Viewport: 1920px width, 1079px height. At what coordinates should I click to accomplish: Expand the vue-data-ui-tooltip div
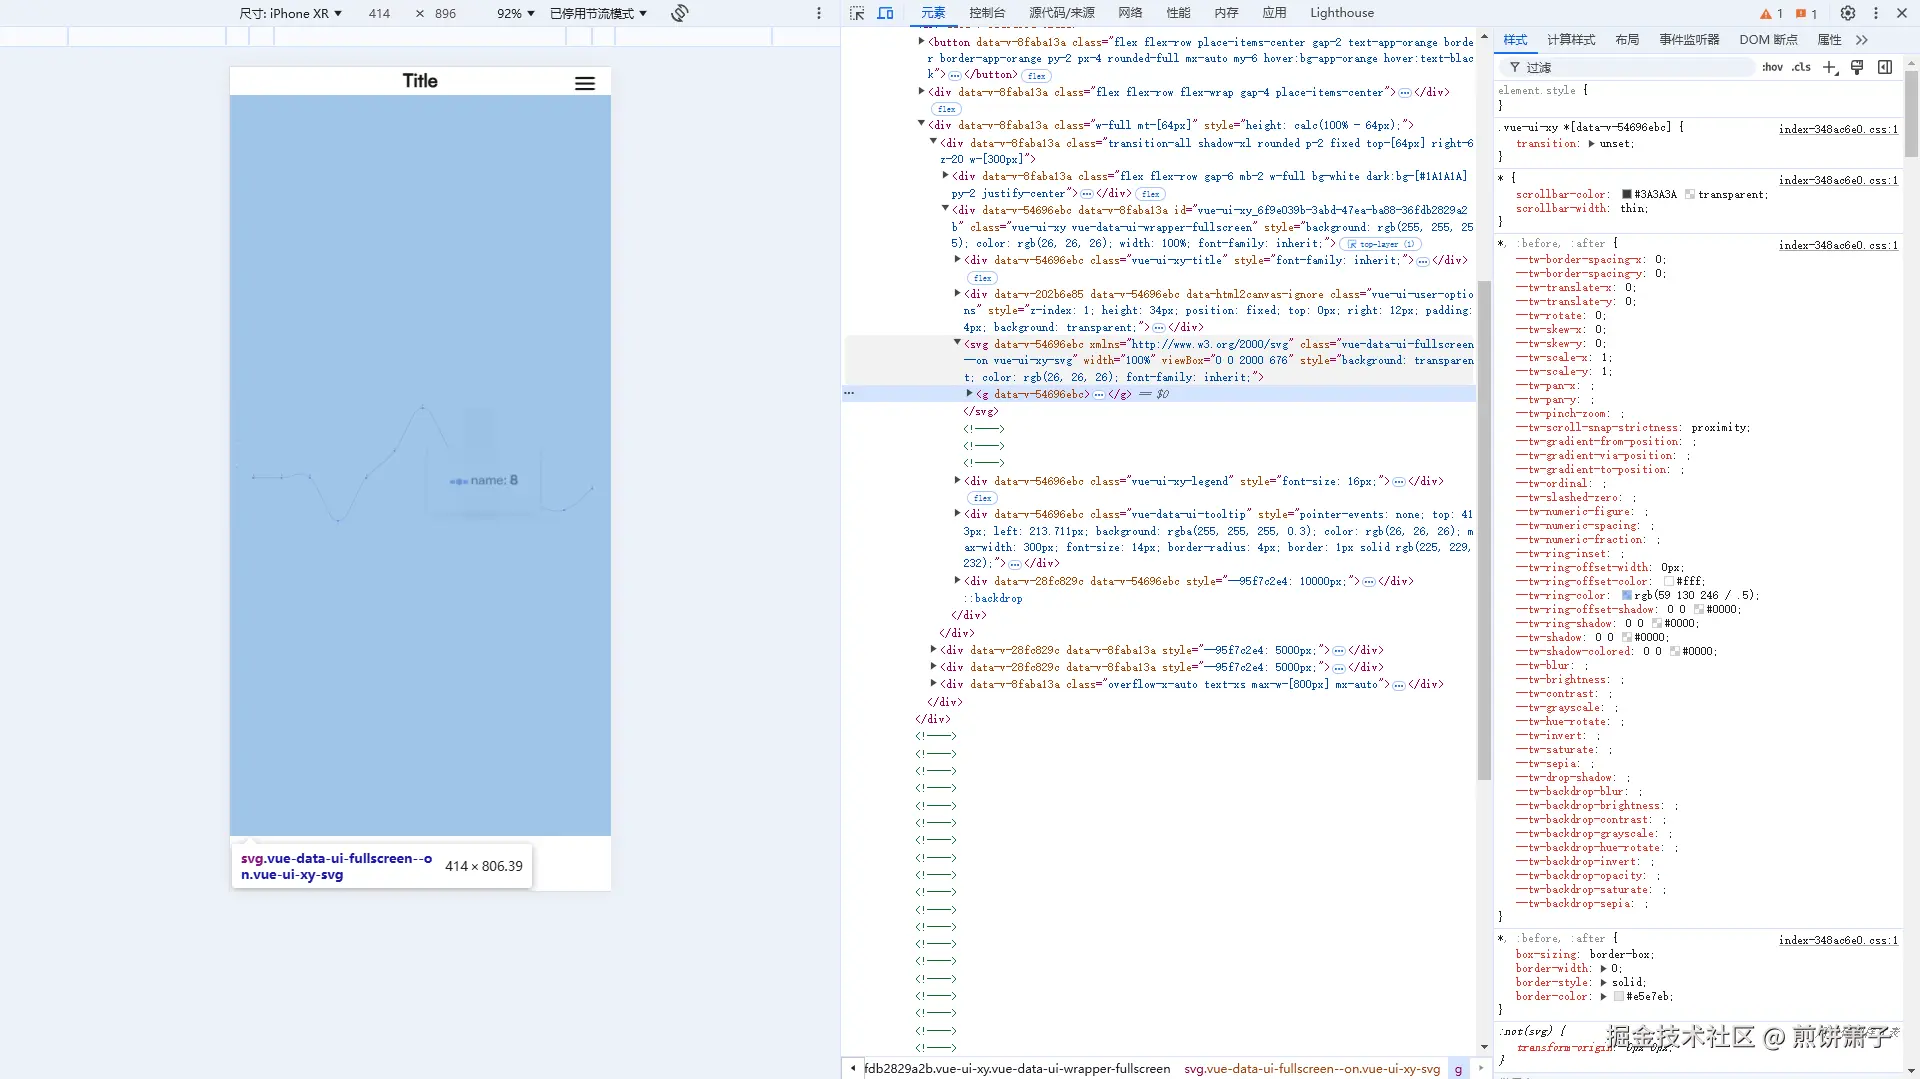(x=957, y=514)
